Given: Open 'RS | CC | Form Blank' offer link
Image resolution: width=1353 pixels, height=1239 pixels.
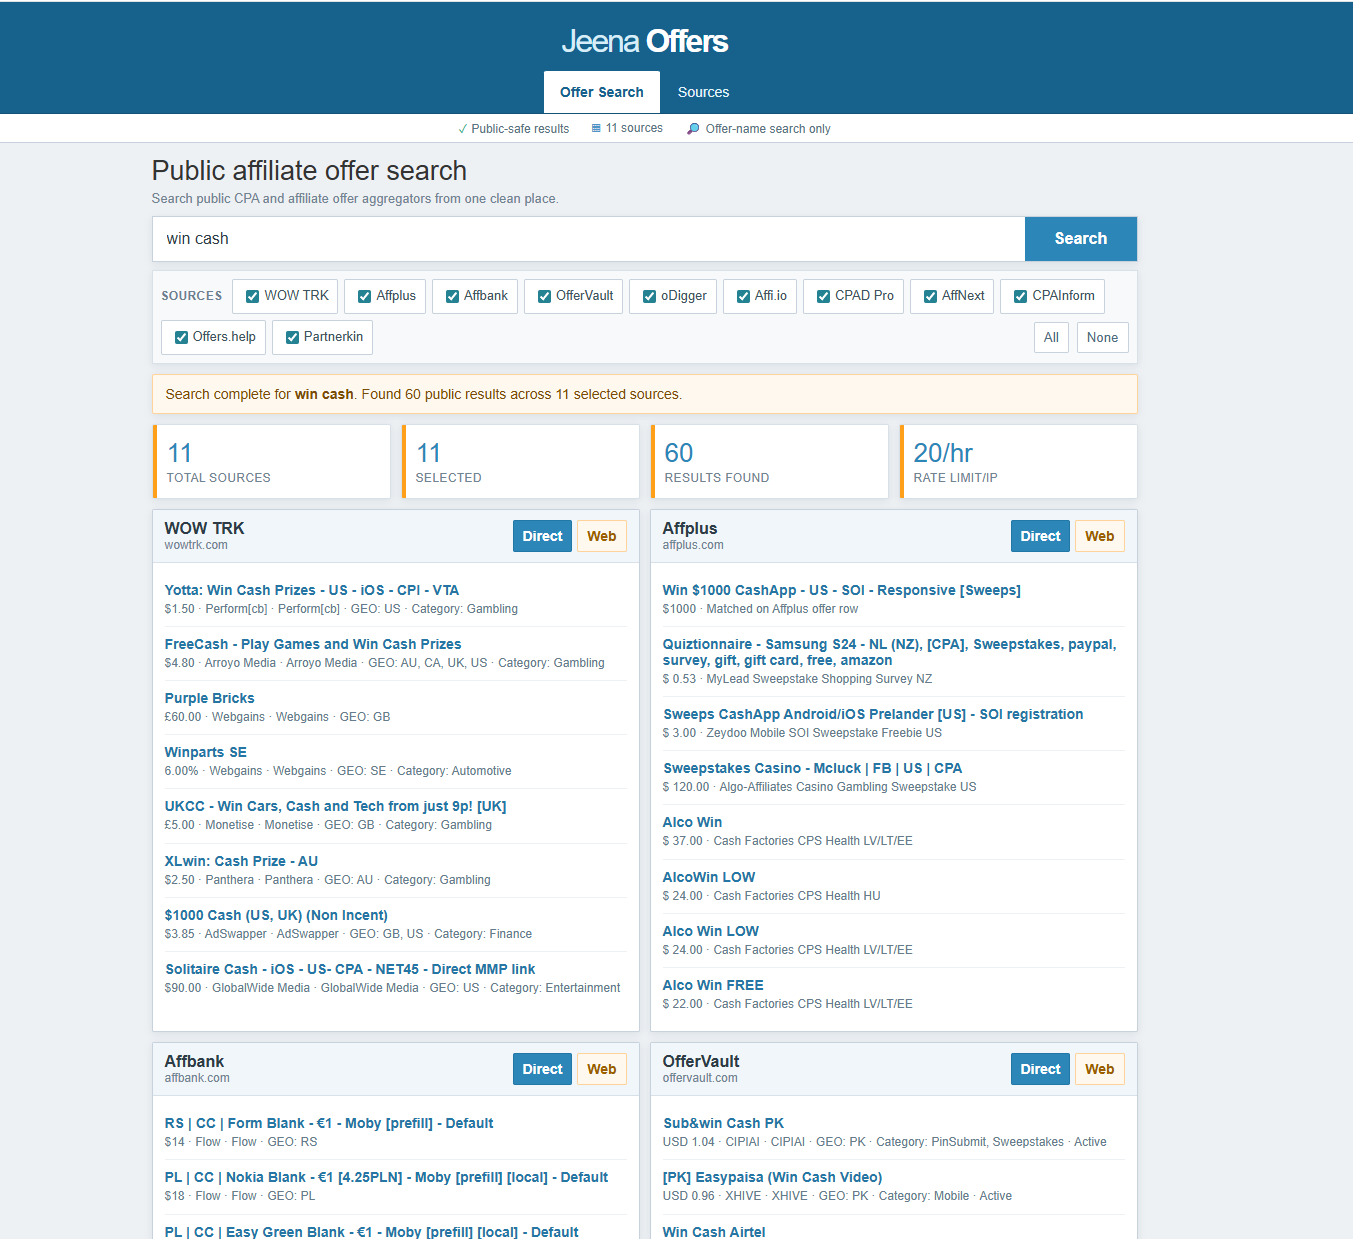Looking at the screenshot, I should [x=329, y=1123].
